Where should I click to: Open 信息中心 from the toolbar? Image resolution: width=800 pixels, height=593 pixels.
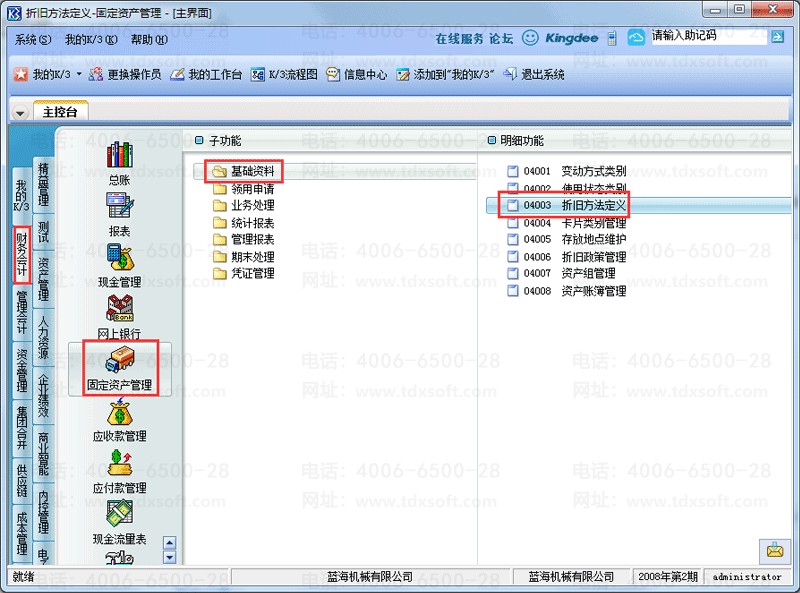(x=356, y=75)
